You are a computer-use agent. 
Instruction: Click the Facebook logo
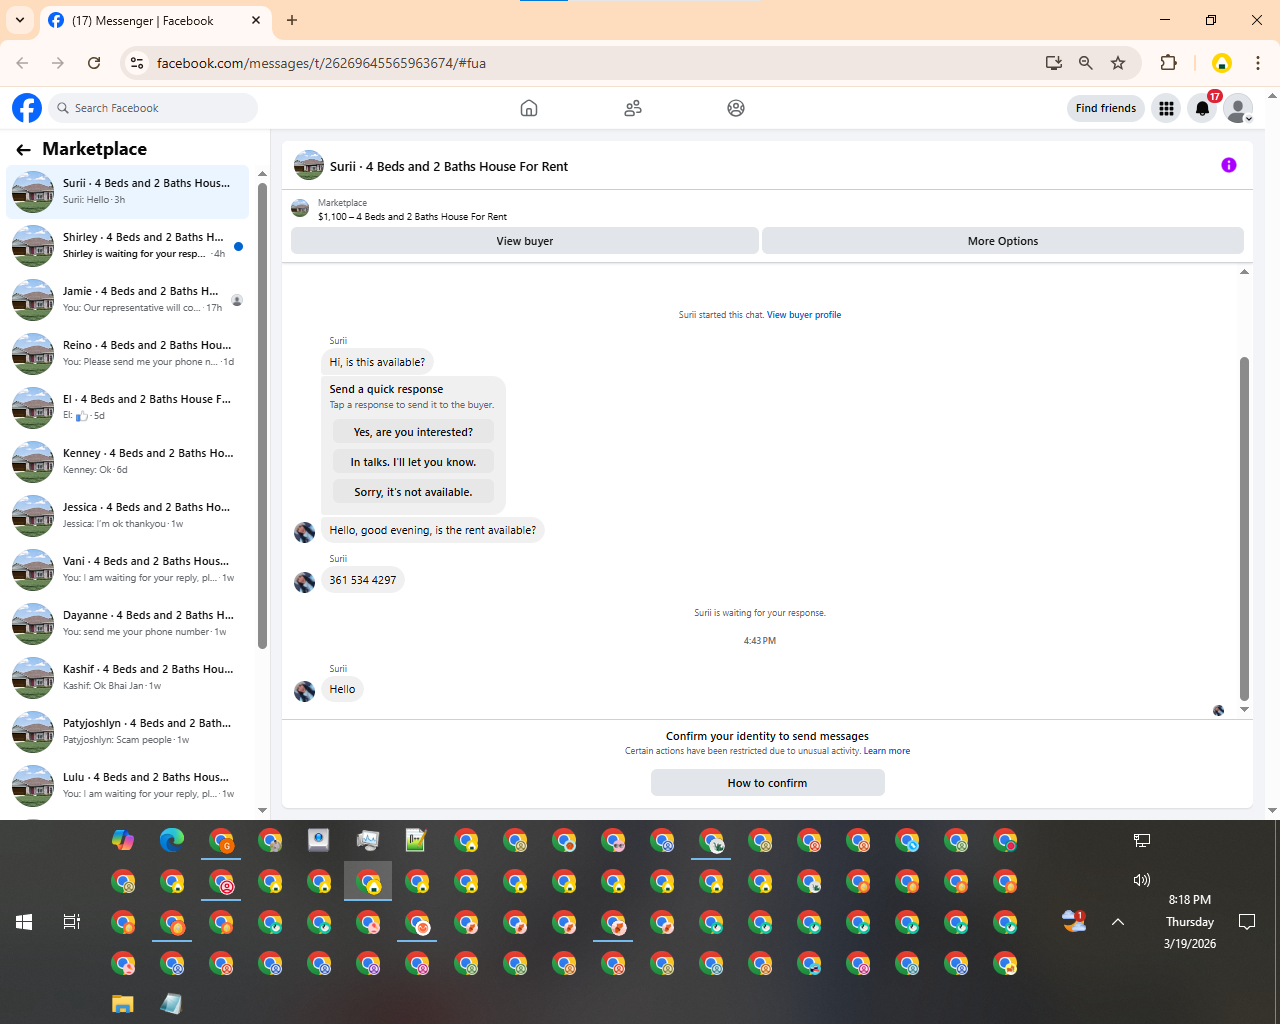pyautogui.click(x=27, y=108)
